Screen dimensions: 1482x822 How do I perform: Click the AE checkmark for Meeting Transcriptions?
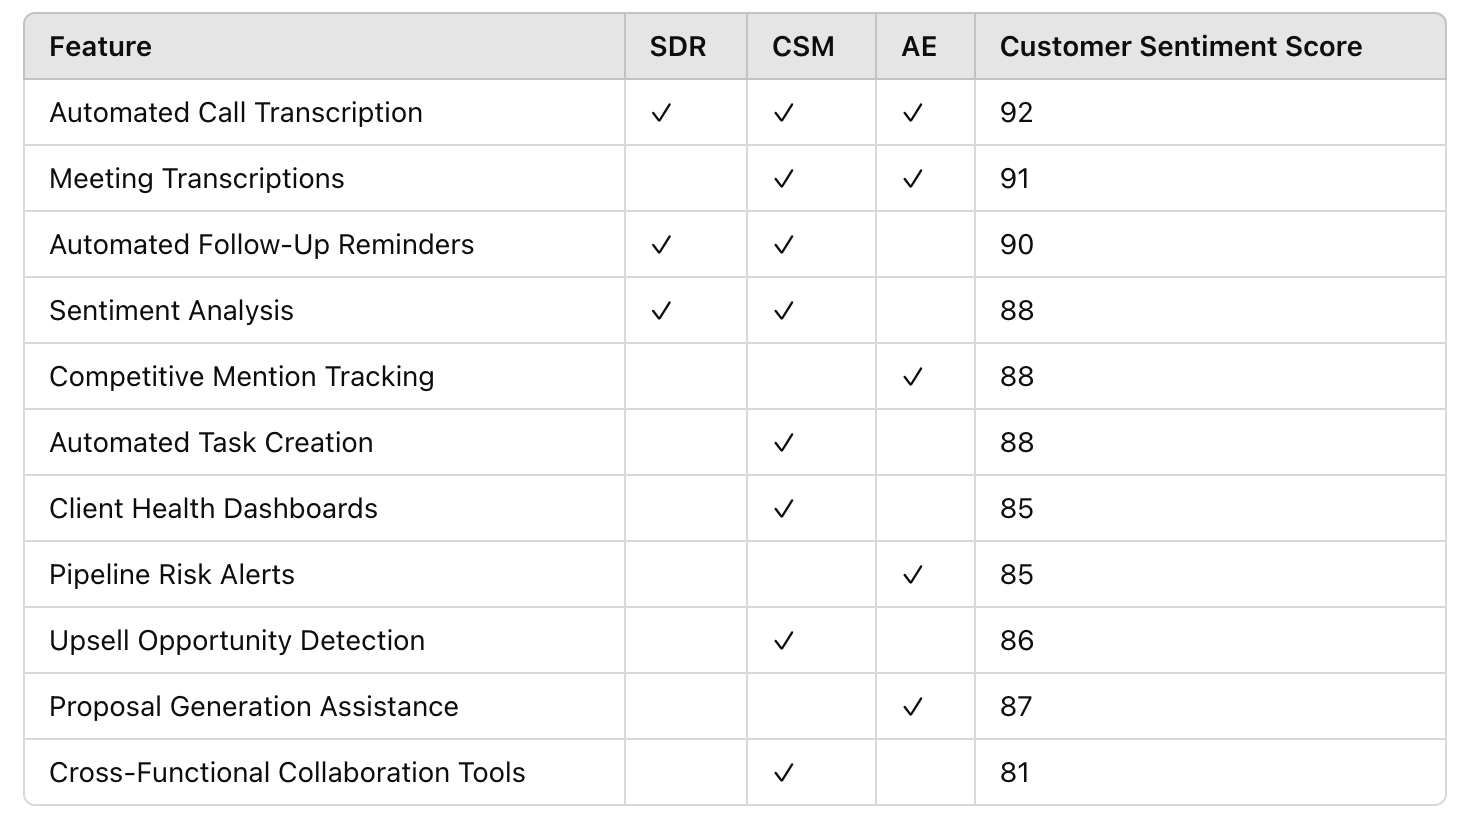click(912, 179)
